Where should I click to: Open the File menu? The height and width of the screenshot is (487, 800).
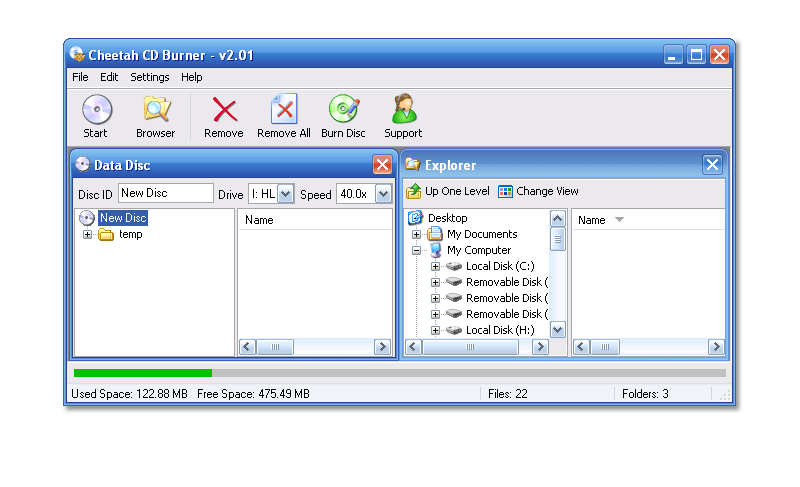(x=80, y=77)
